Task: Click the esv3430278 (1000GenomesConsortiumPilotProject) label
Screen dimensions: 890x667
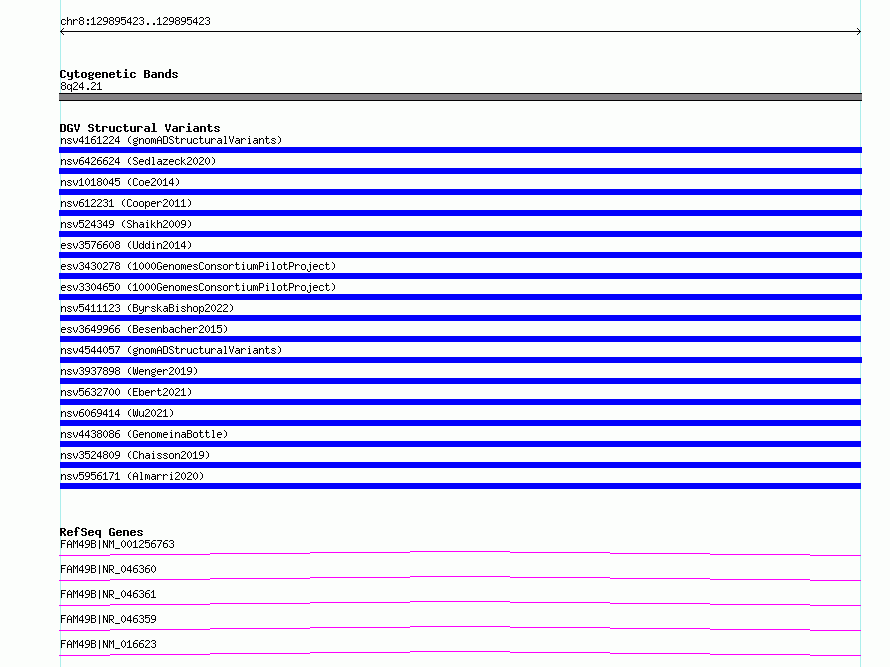Action: point(198,266)
